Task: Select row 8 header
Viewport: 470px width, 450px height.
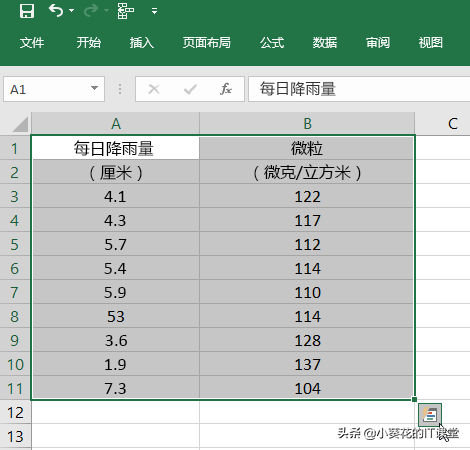Action: click(15, 316)
